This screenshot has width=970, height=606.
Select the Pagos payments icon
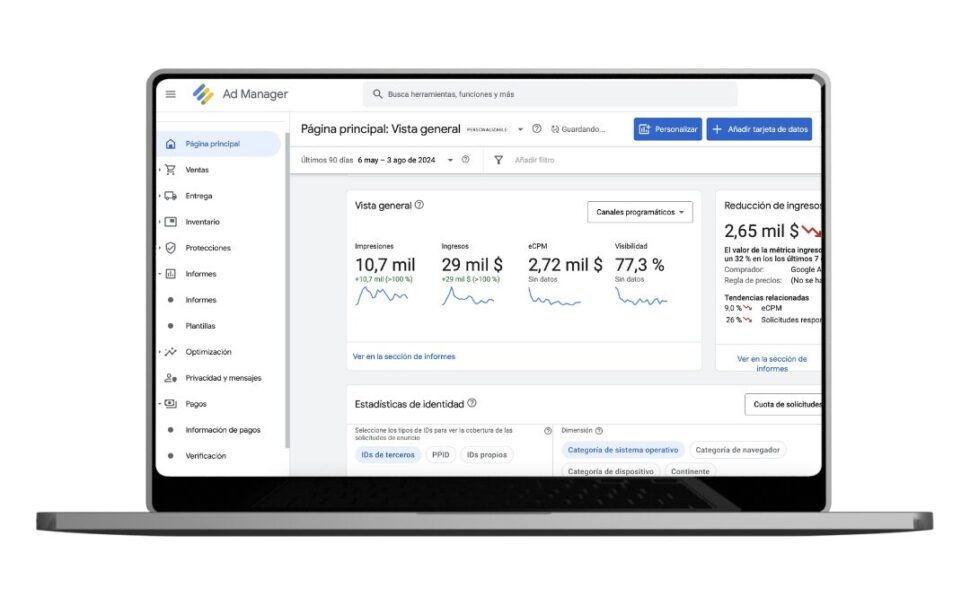coord(170,404)
